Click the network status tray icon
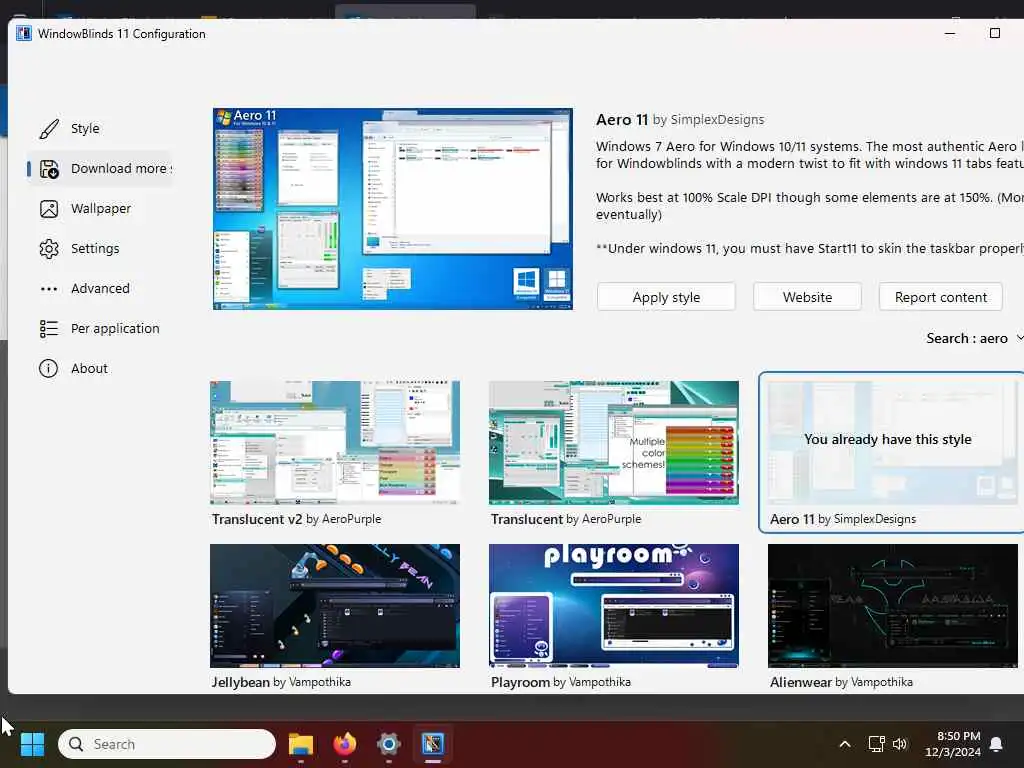The image size is (1024, 768). [876, 744]
